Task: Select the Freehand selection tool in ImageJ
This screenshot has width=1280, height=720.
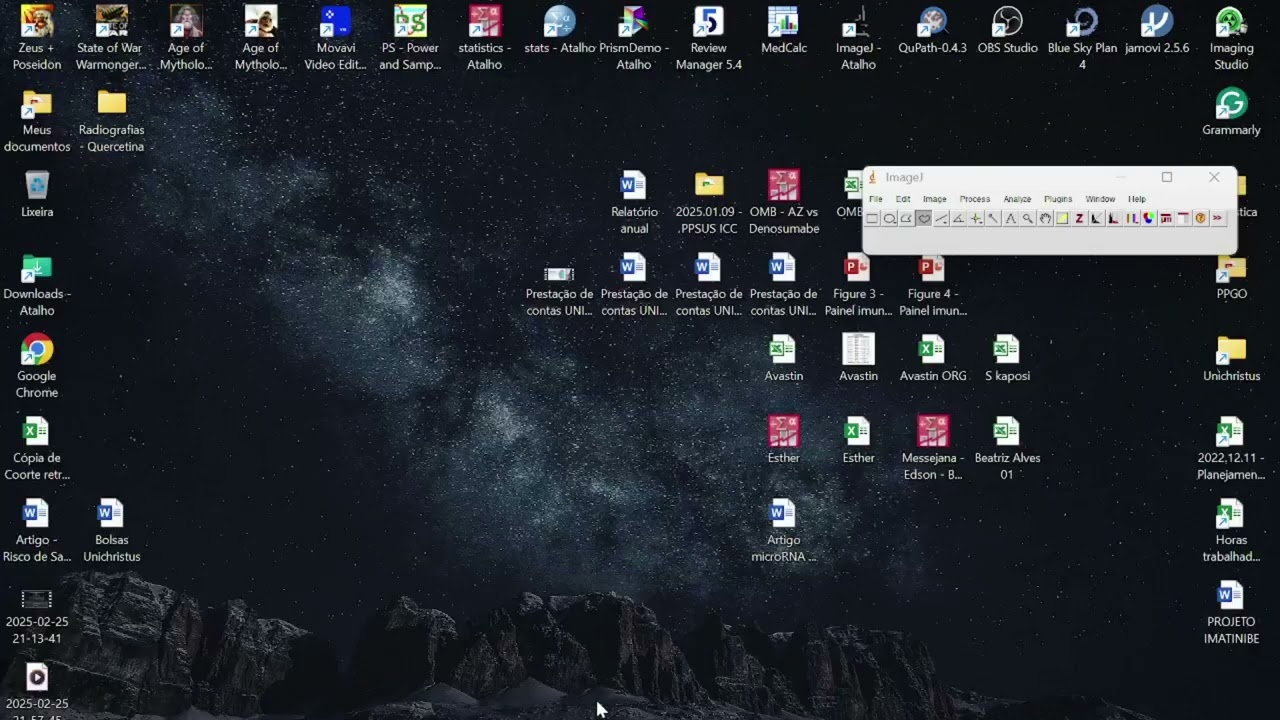Action: click(x=924, y=218)
